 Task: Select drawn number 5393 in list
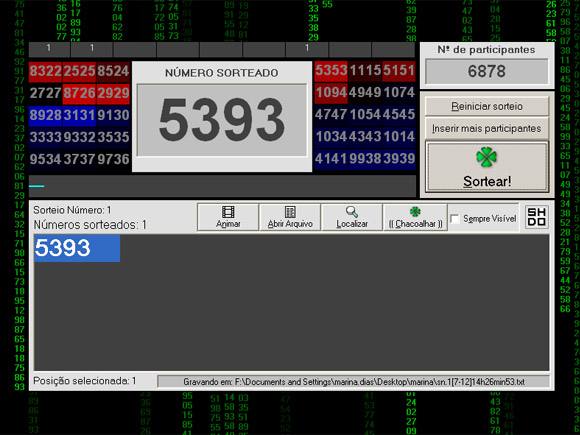[77, 248]
